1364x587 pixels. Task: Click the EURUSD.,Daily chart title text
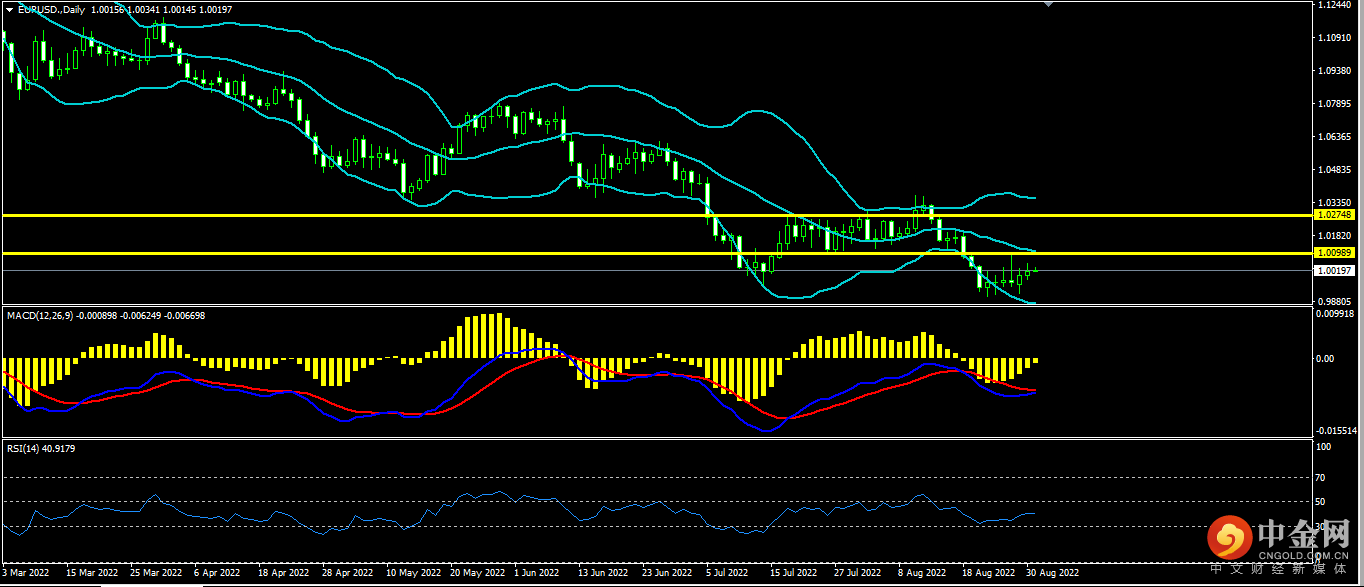52,8
